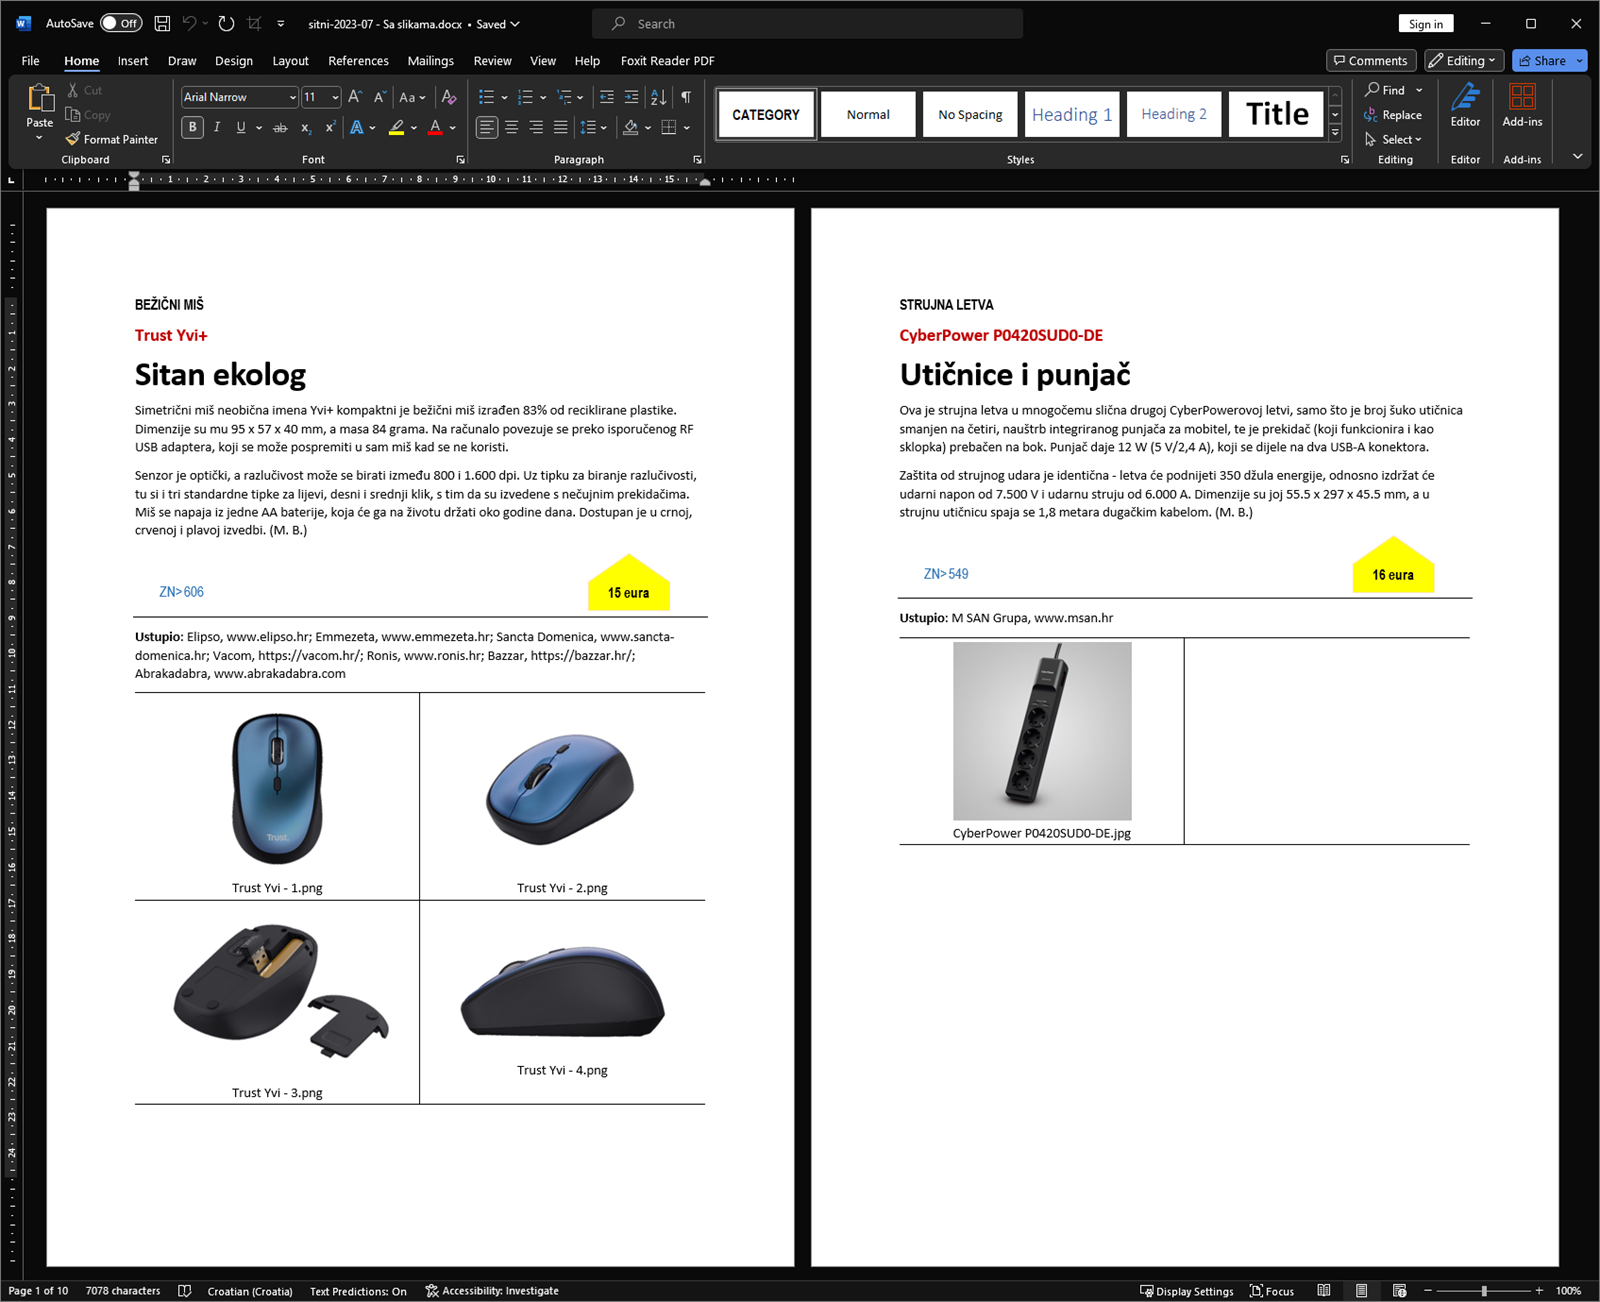Switch to the Insert tab
The image size is (1600, 1302).
(x=133, y=60)
